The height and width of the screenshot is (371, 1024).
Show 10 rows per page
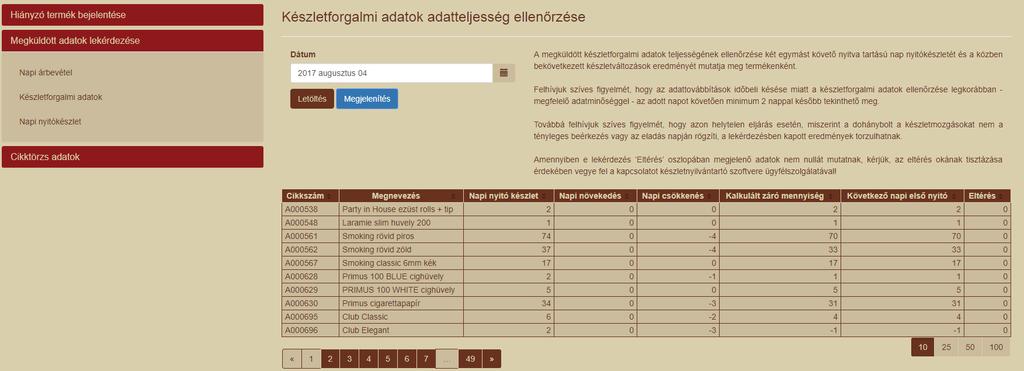[x=922, y=347]
